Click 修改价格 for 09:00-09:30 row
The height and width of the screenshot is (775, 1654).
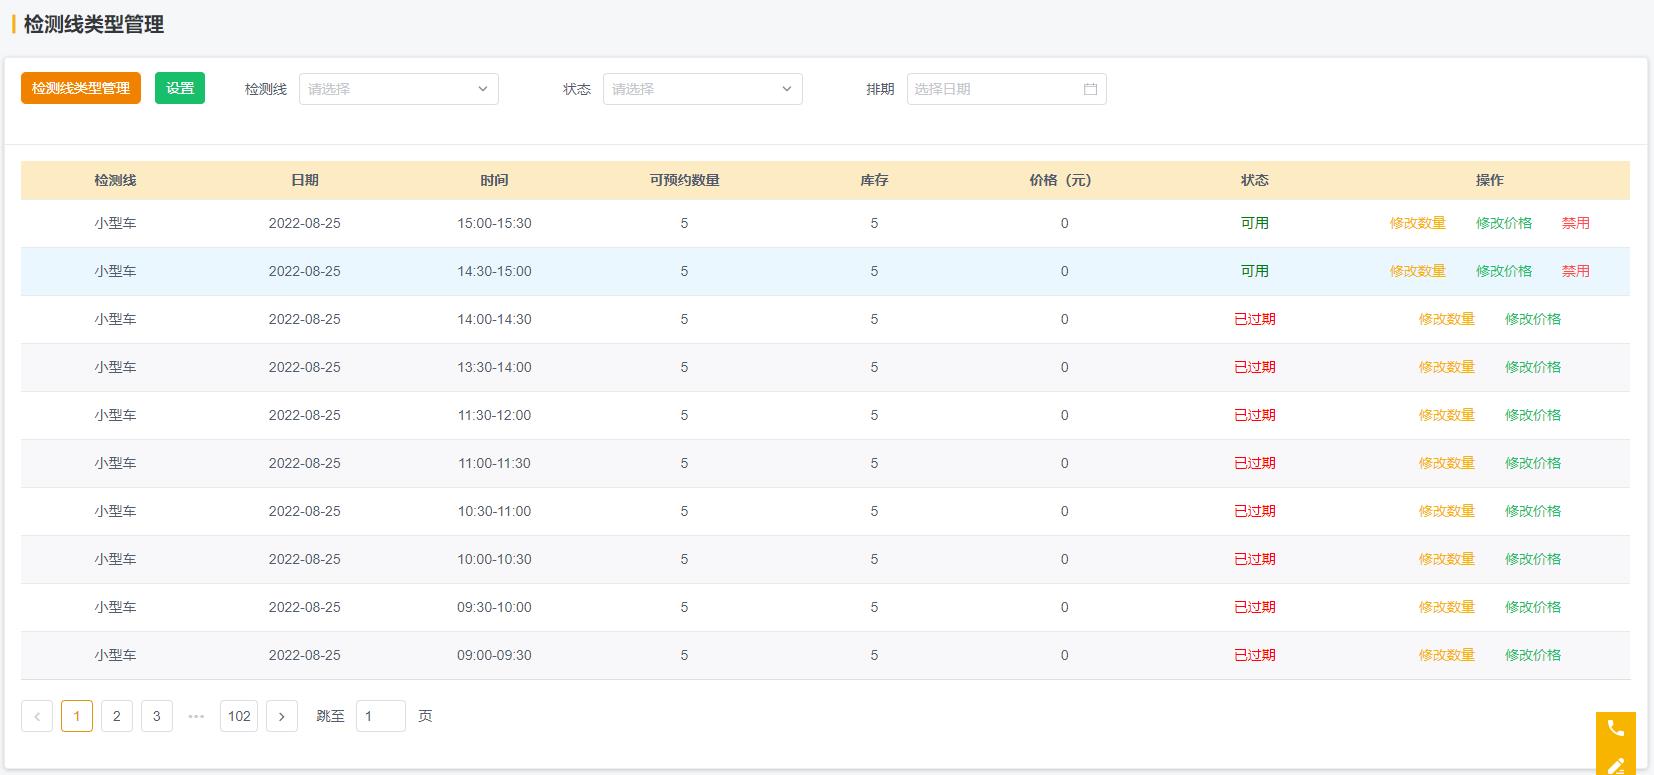tap(1533, 655)
